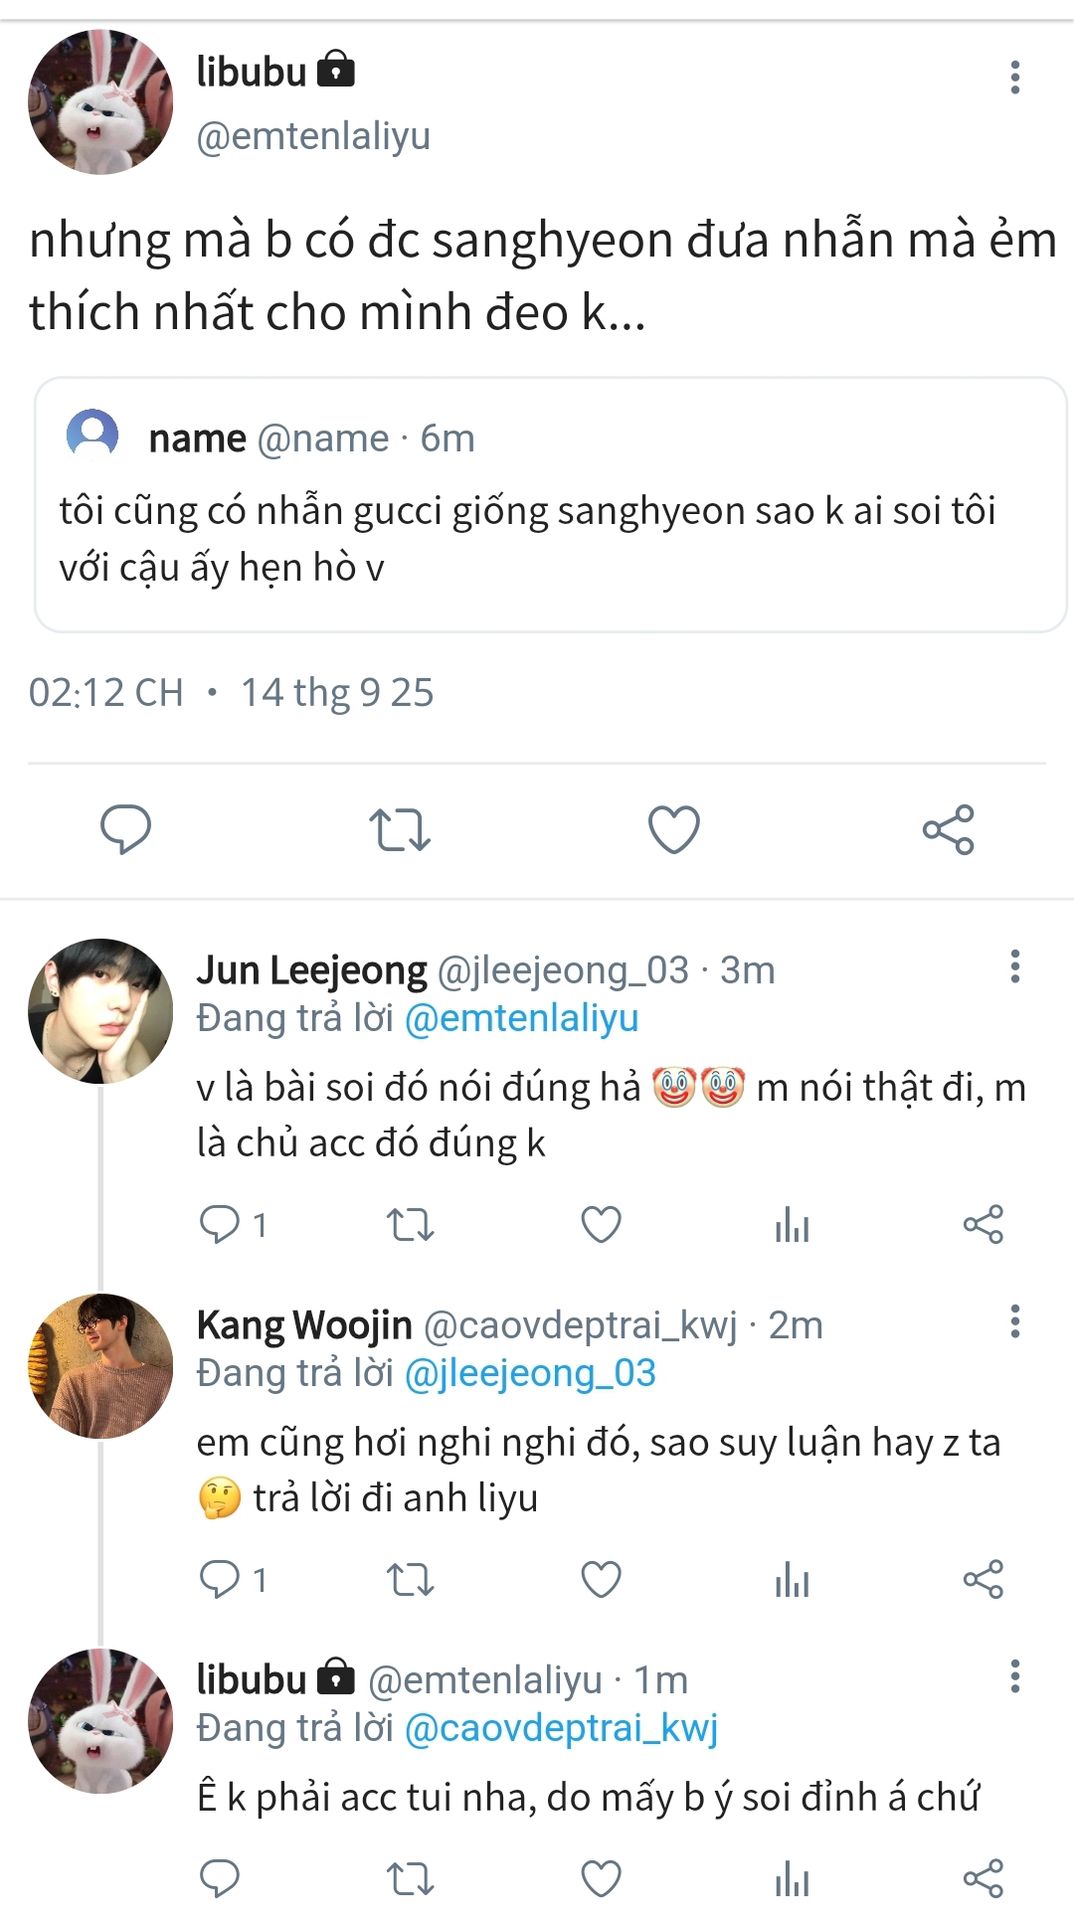Like Jun Leejeong's reply
Viewport: 1074px width, 1920px height.
click(601, 1224)
